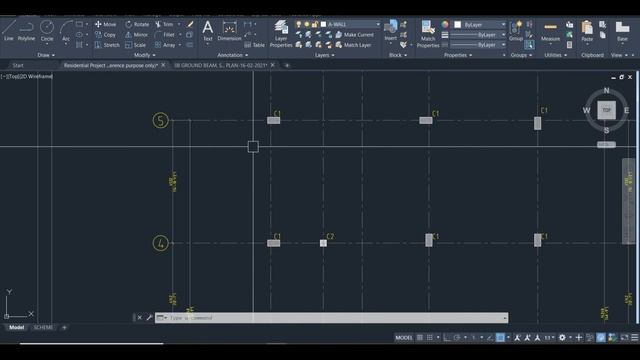
Task: Click the command line customize wrench icon
Action: [149, 318]
